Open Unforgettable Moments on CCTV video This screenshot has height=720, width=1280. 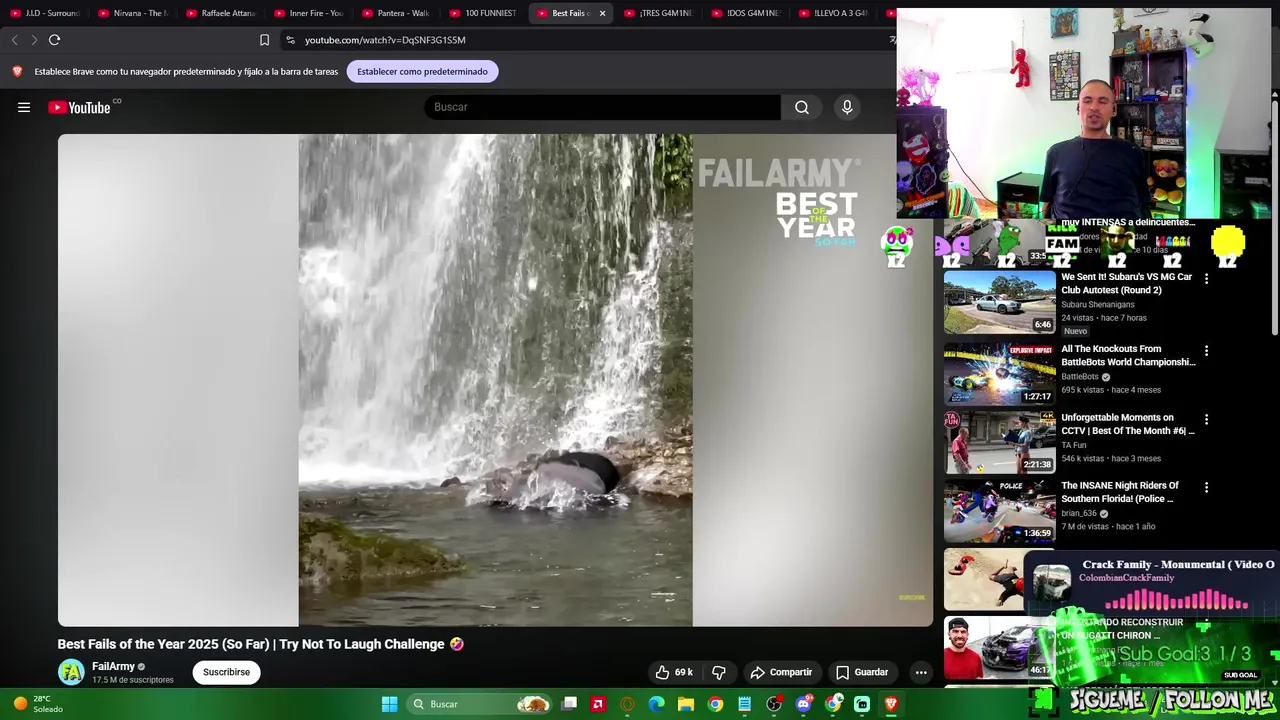[x=1128, y=424]
